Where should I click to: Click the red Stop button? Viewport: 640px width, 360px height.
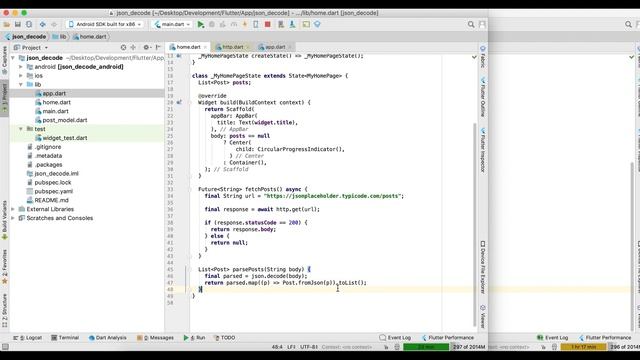pyautogui.click(x=267, y=24)
